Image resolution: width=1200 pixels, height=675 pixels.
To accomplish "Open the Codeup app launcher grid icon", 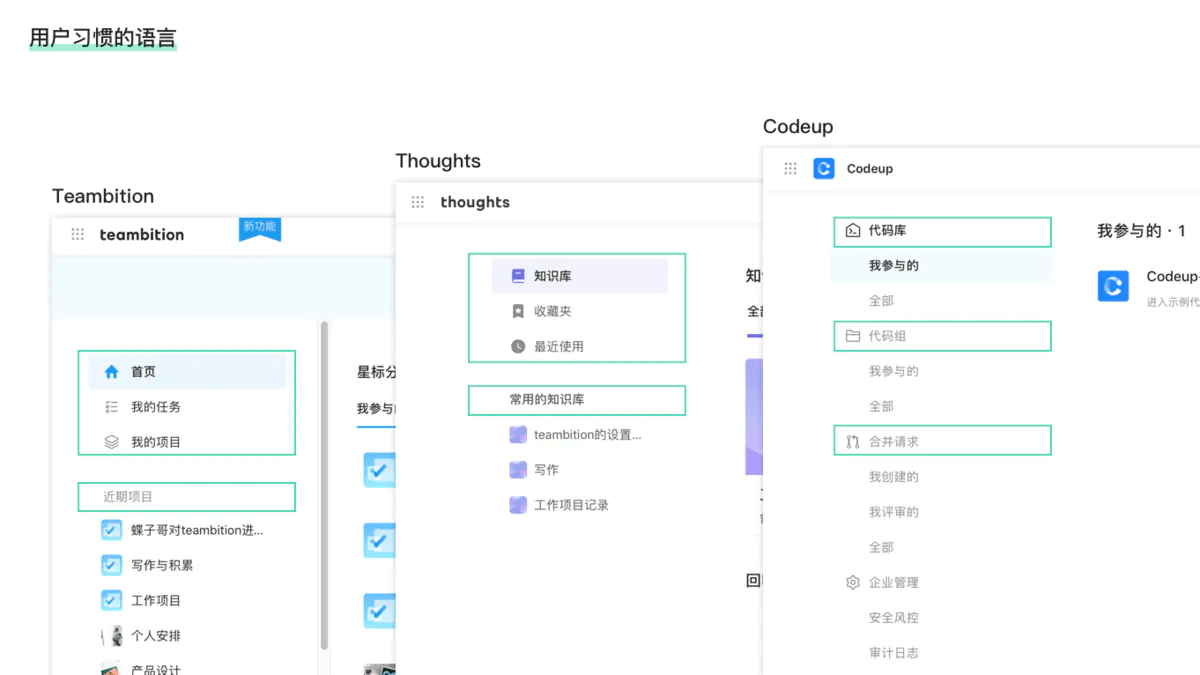I will click(790, 169).
